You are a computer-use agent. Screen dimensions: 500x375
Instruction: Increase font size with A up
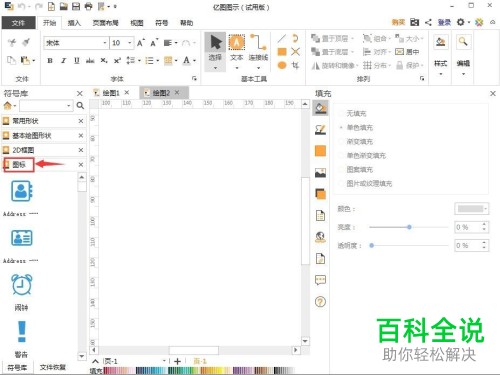[141, 43]
